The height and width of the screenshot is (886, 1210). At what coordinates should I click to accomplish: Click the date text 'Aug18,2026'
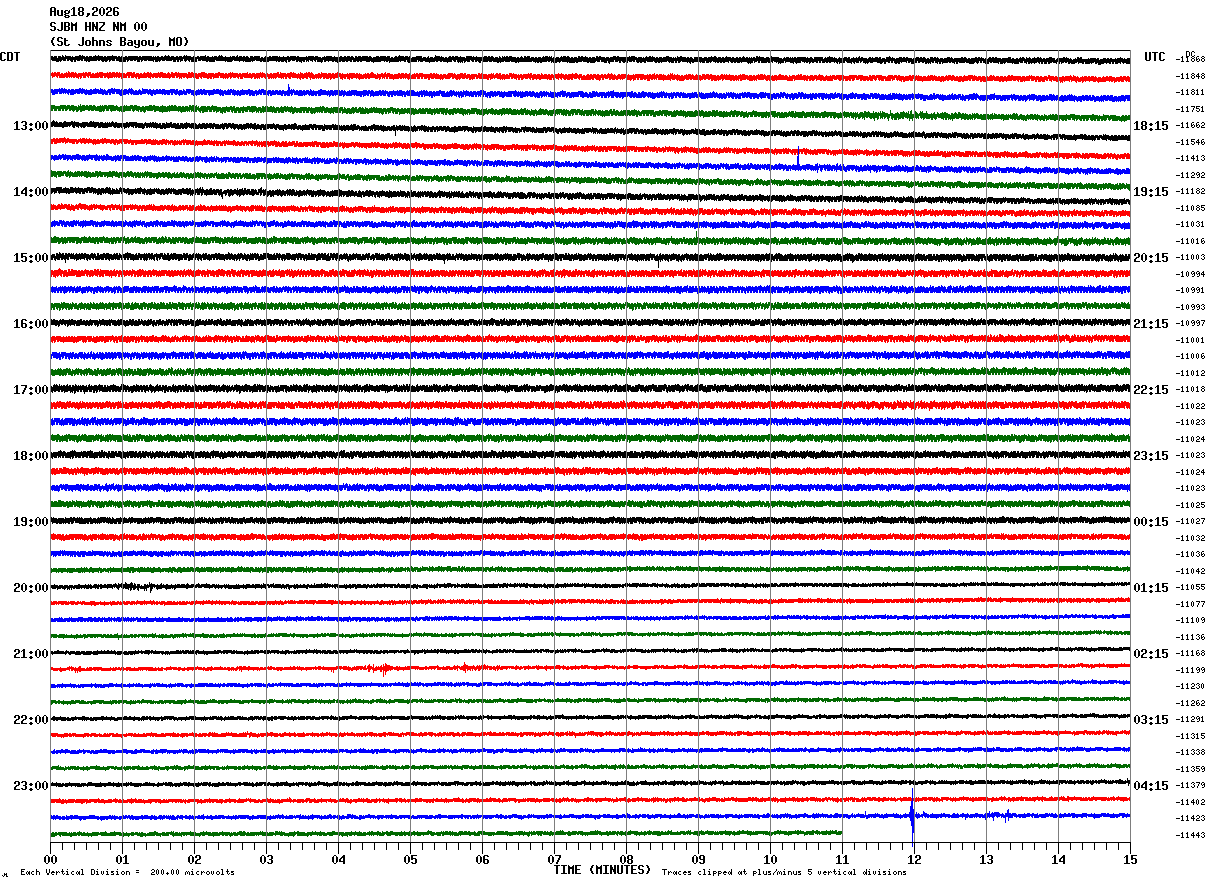pyautogui.click(x=84, y=12)
